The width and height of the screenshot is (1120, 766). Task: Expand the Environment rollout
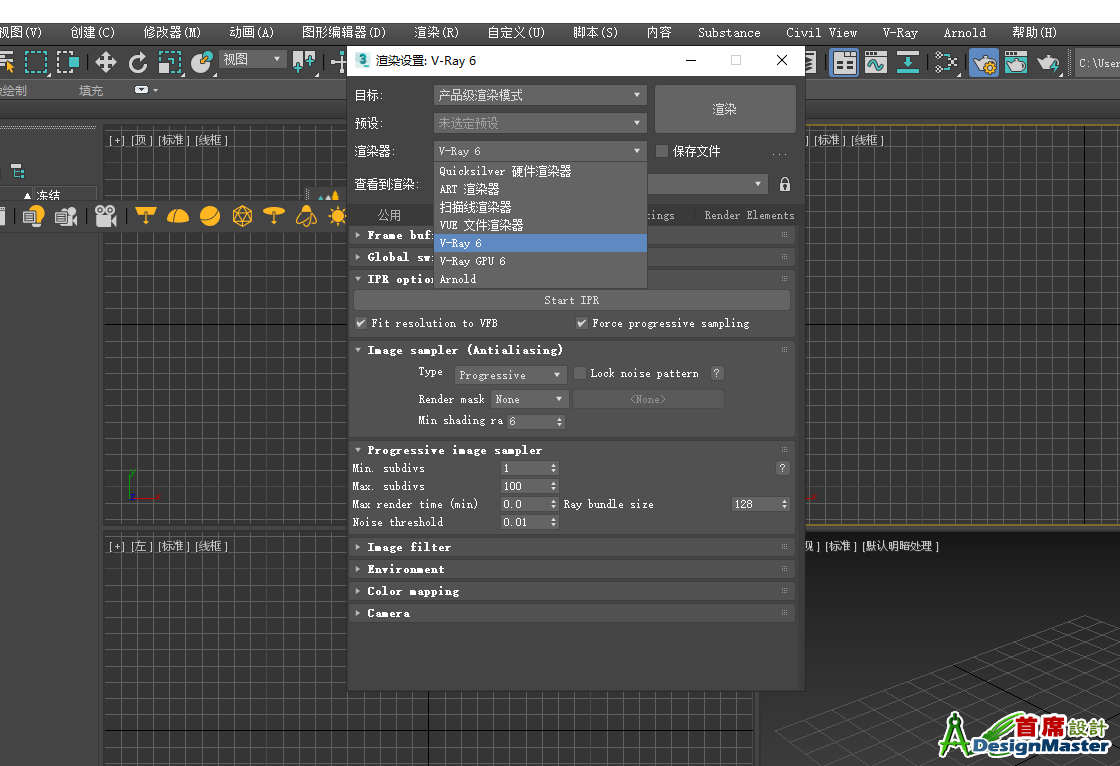pyautogui.click(x=571, y=569)
